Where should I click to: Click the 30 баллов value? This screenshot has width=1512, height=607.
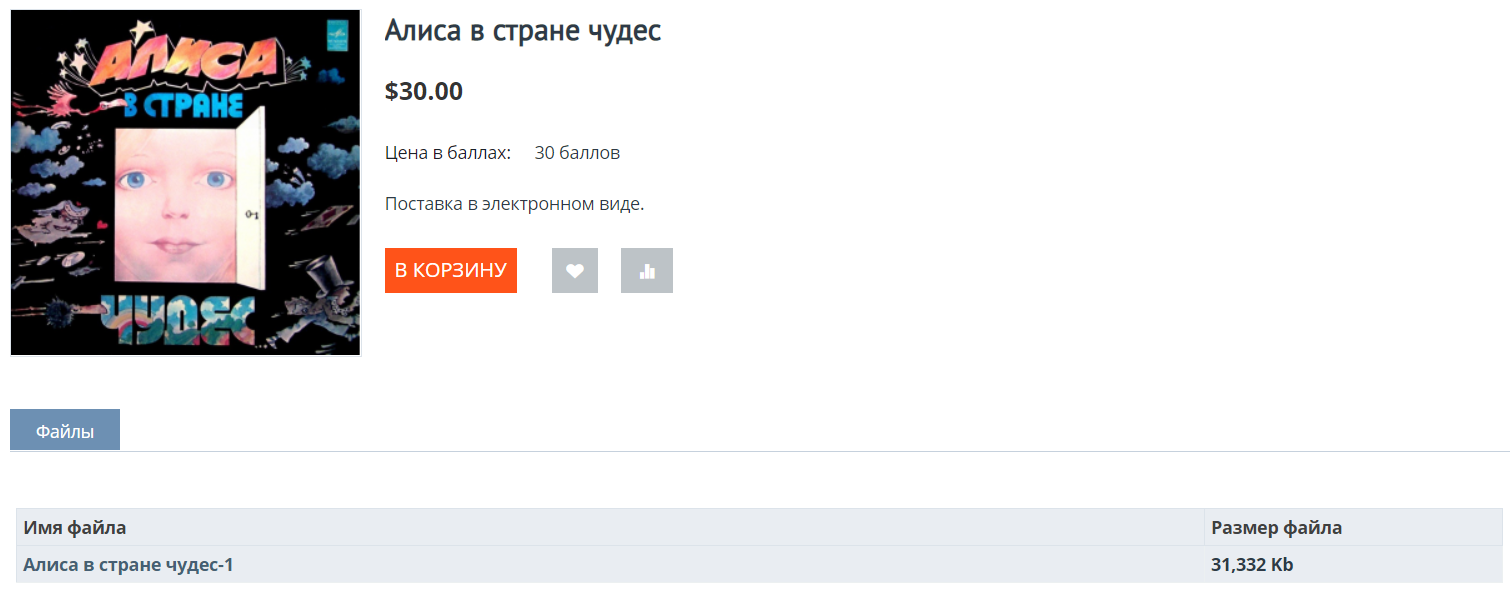click(577, 153)
